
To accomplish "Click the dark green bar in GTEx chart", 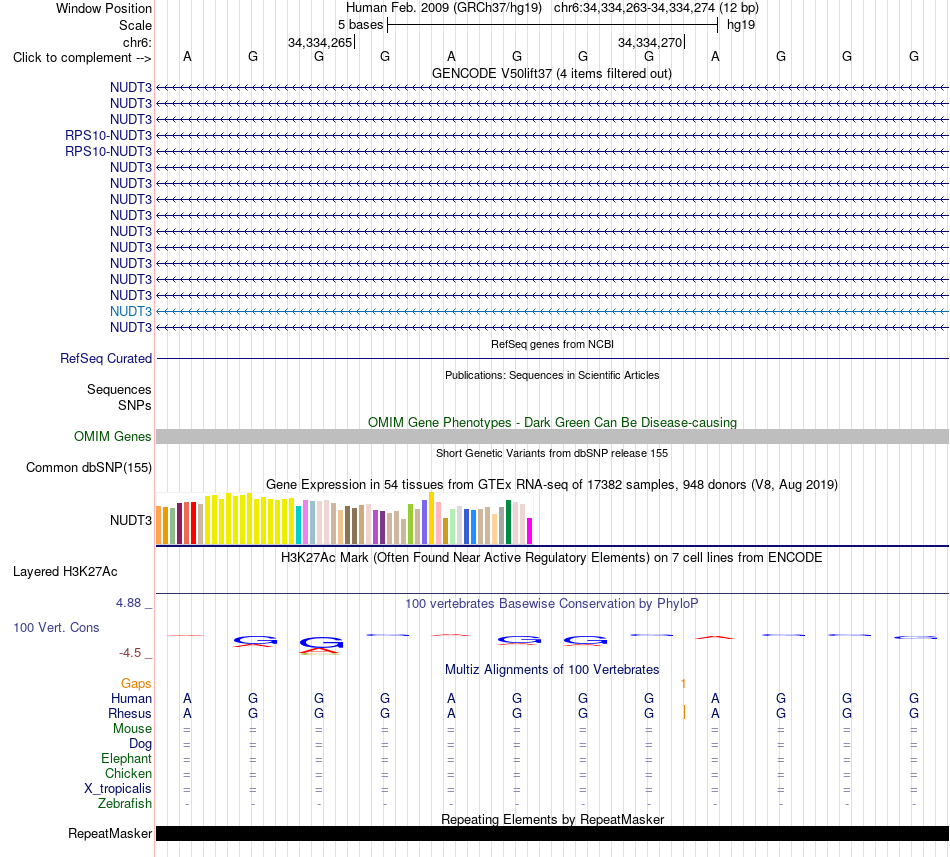I will pos(508,522).
